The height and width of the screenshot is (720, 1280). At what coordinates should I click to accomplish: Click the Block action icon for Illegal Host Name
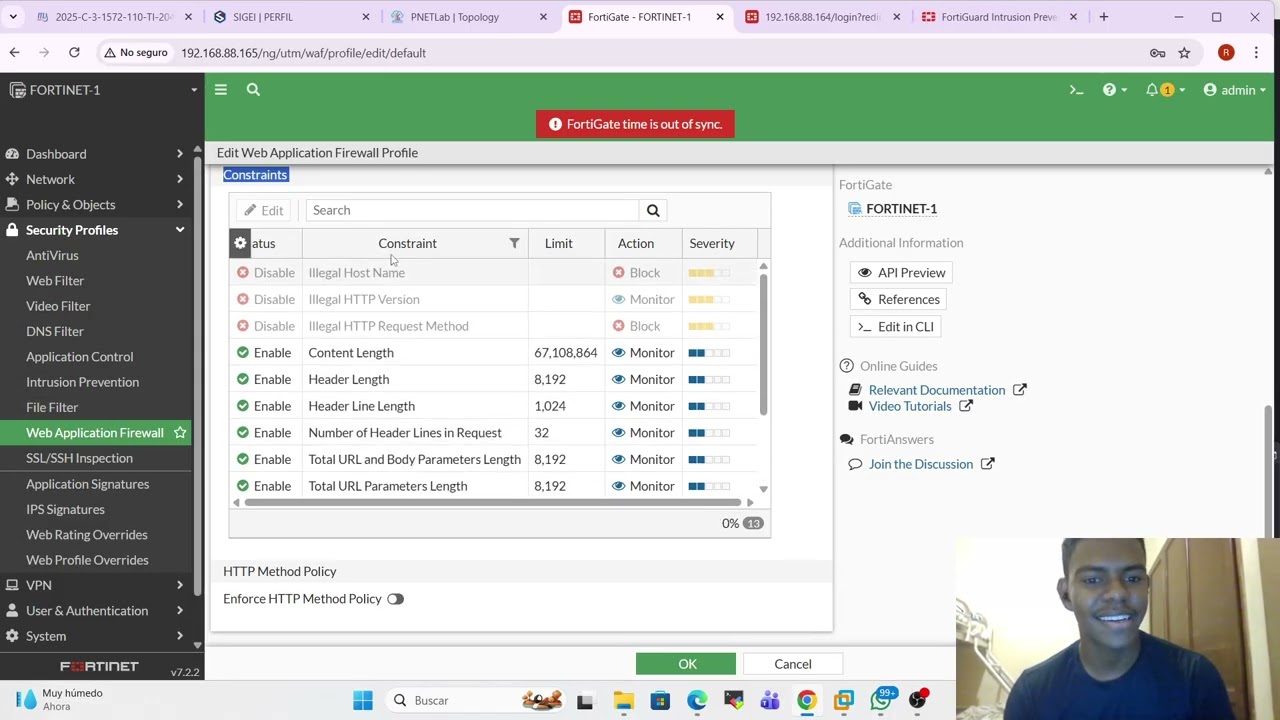point(618,273)
